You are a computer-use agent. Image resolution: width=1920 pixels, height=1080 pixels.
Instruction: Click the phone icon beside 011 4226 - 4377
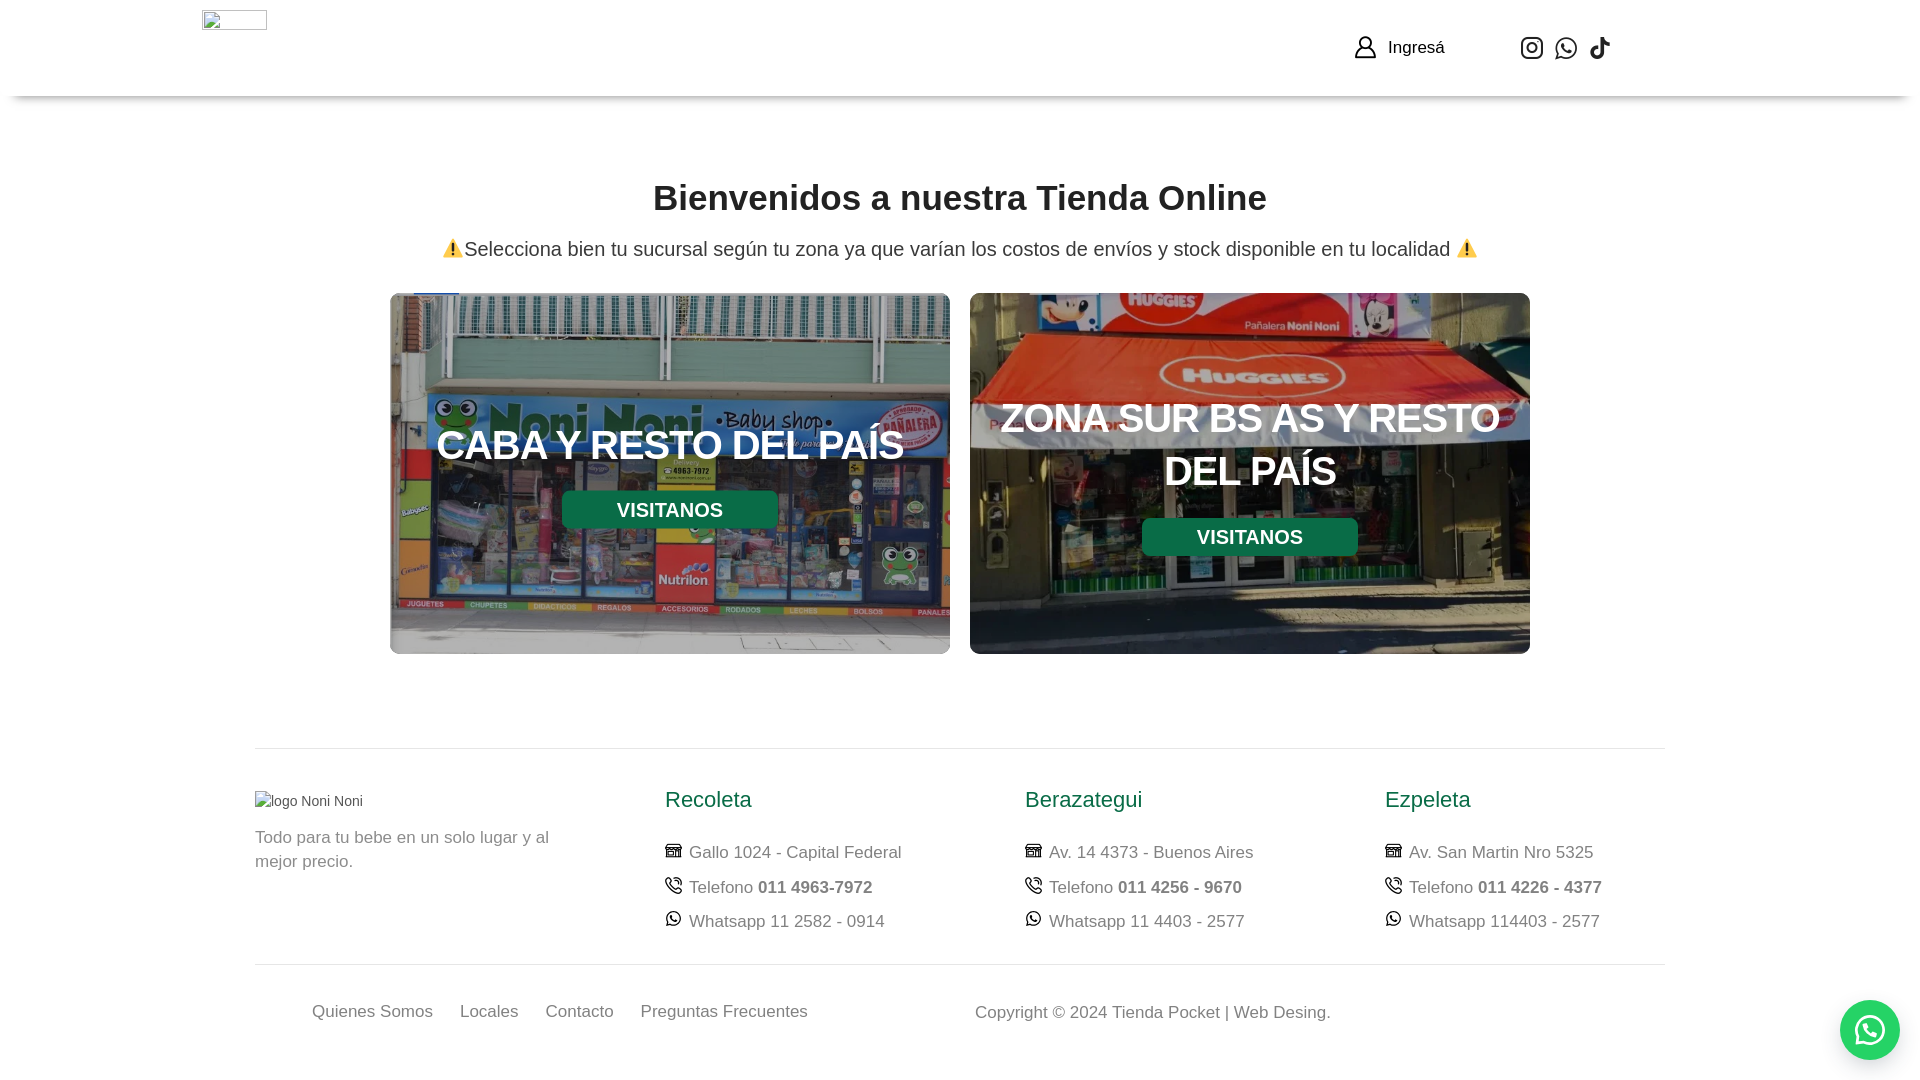[x=1393, y=885]
